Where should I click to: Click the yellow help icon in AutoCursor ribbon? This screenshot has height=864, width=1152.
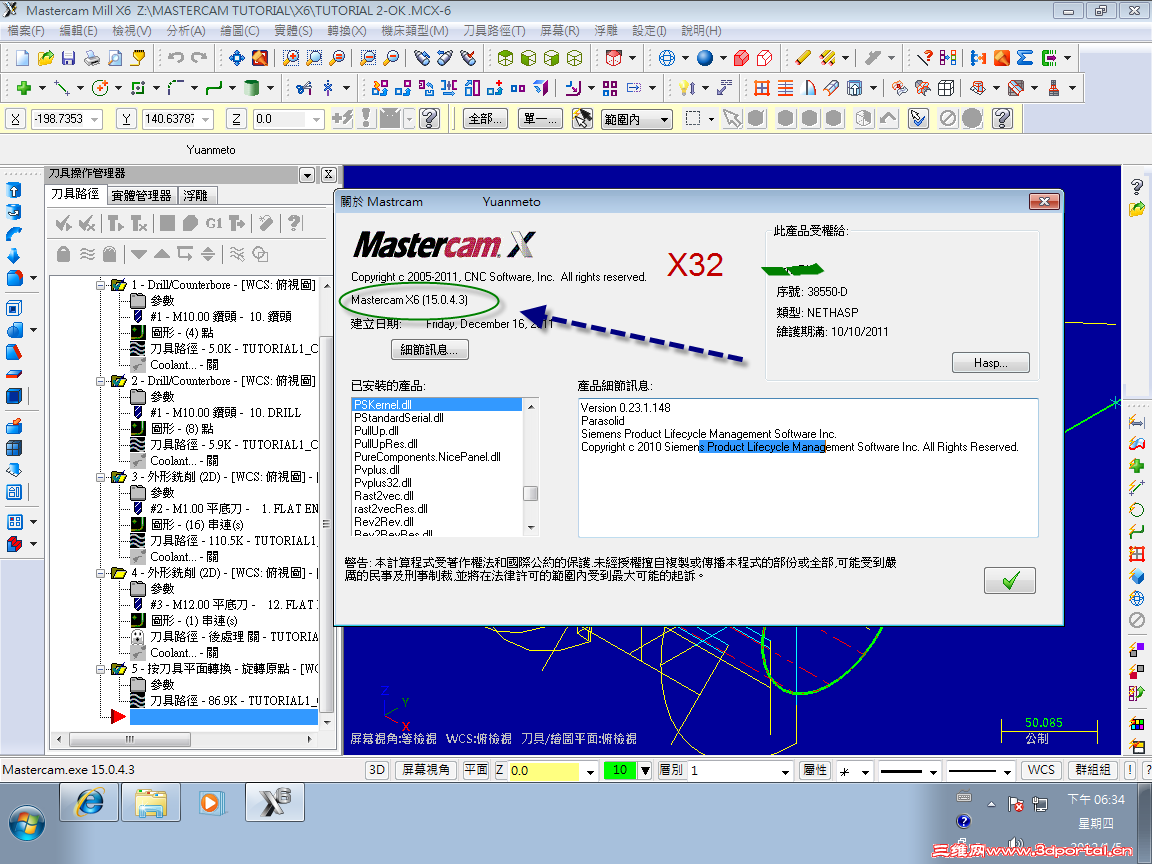(430, 118)
